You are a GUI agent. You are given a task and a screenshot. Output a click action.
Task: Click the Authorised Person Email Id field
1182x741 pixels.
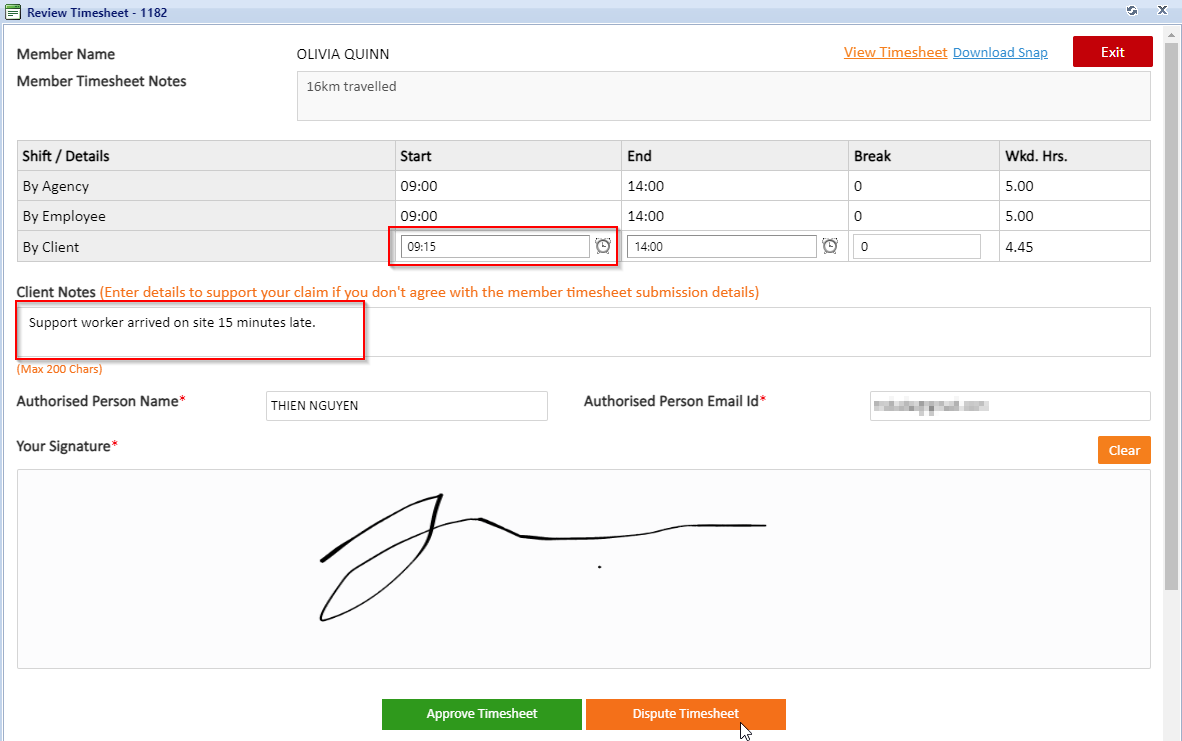coord(1010,406)
